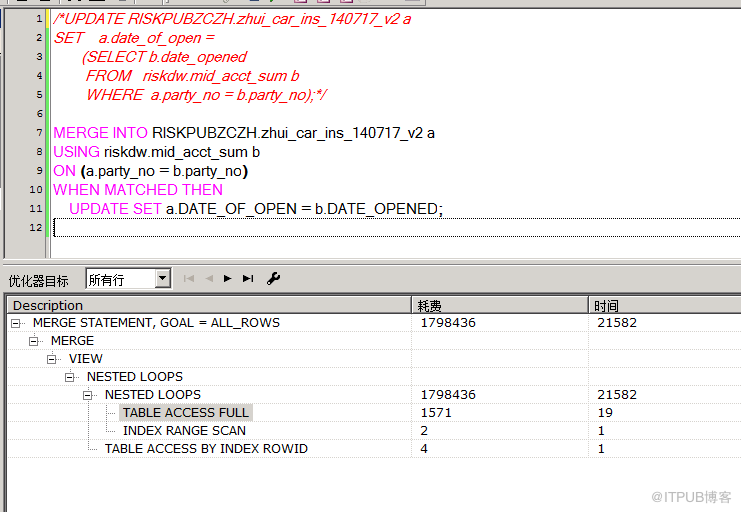This screenshot has width=741, height=512.
Task: Click 'FROM riskdw.mid_acct_sum b' comment line
Action: 192,76
